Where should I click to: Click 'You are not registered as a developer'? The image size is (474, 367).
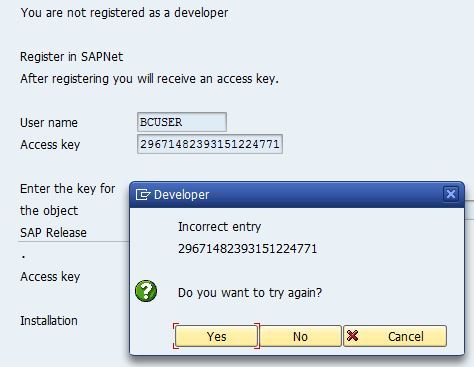[x=124, y=13]
